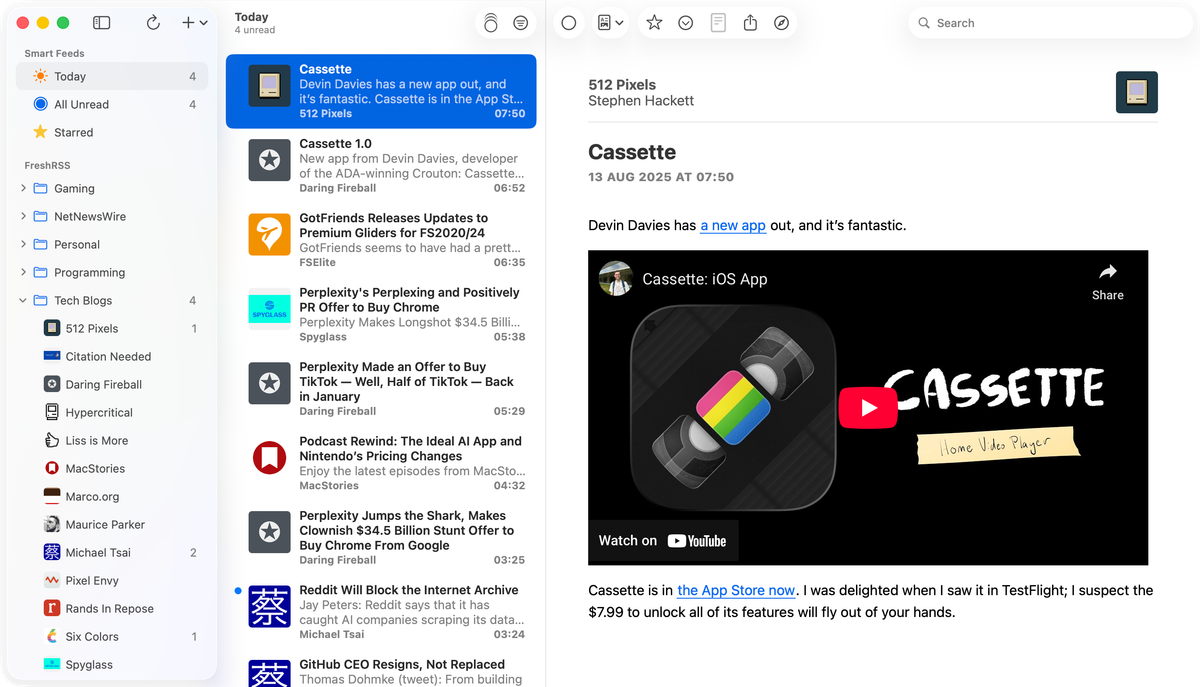Toggle the reader view icon
Screen dimensions: 1200x687
click(718, 22)
